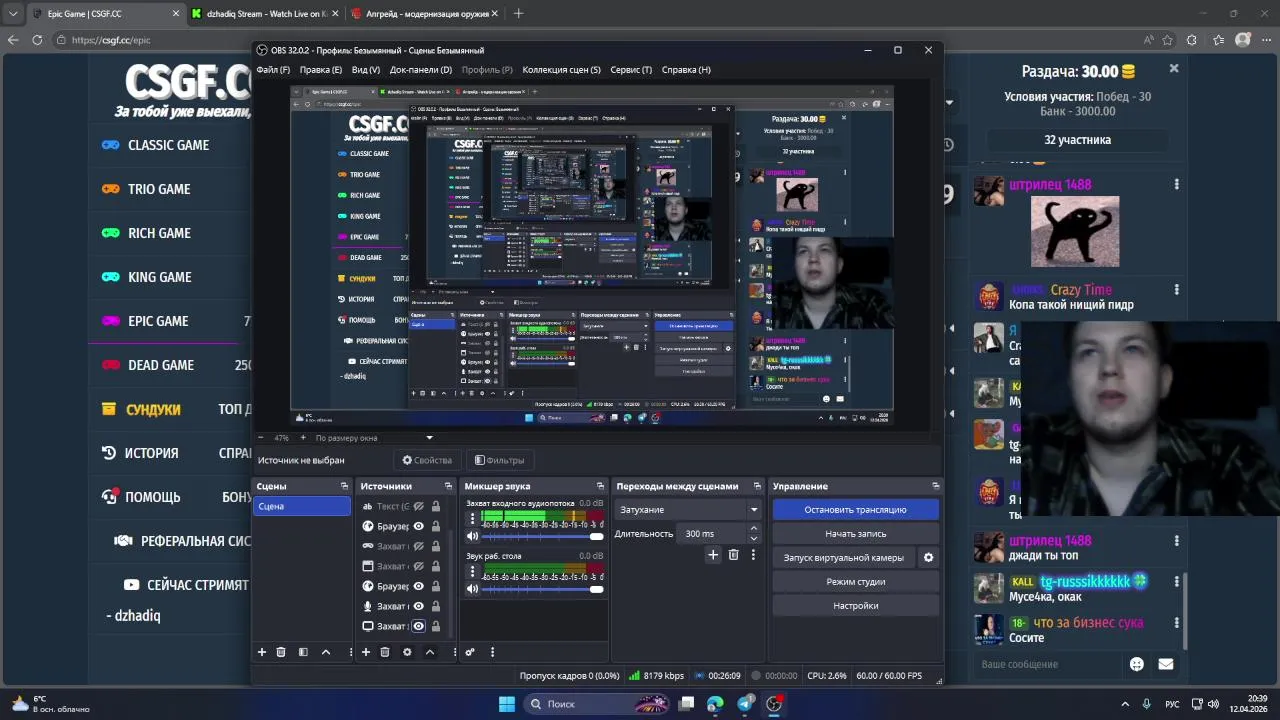Viewport: 1280px width, 720px height.
Task: Open virtual camera settings gear
Action: pyautogui.click(x=928, y=558)
